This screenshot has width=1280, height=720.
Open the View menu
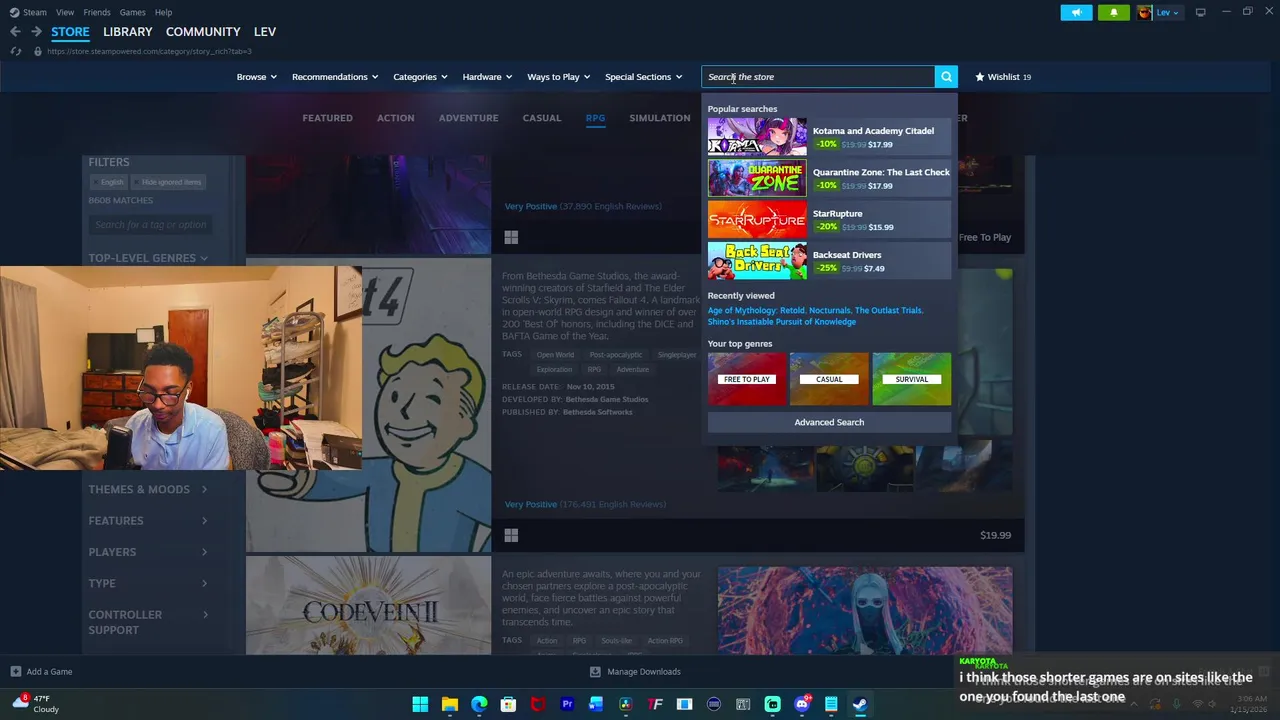65,12
